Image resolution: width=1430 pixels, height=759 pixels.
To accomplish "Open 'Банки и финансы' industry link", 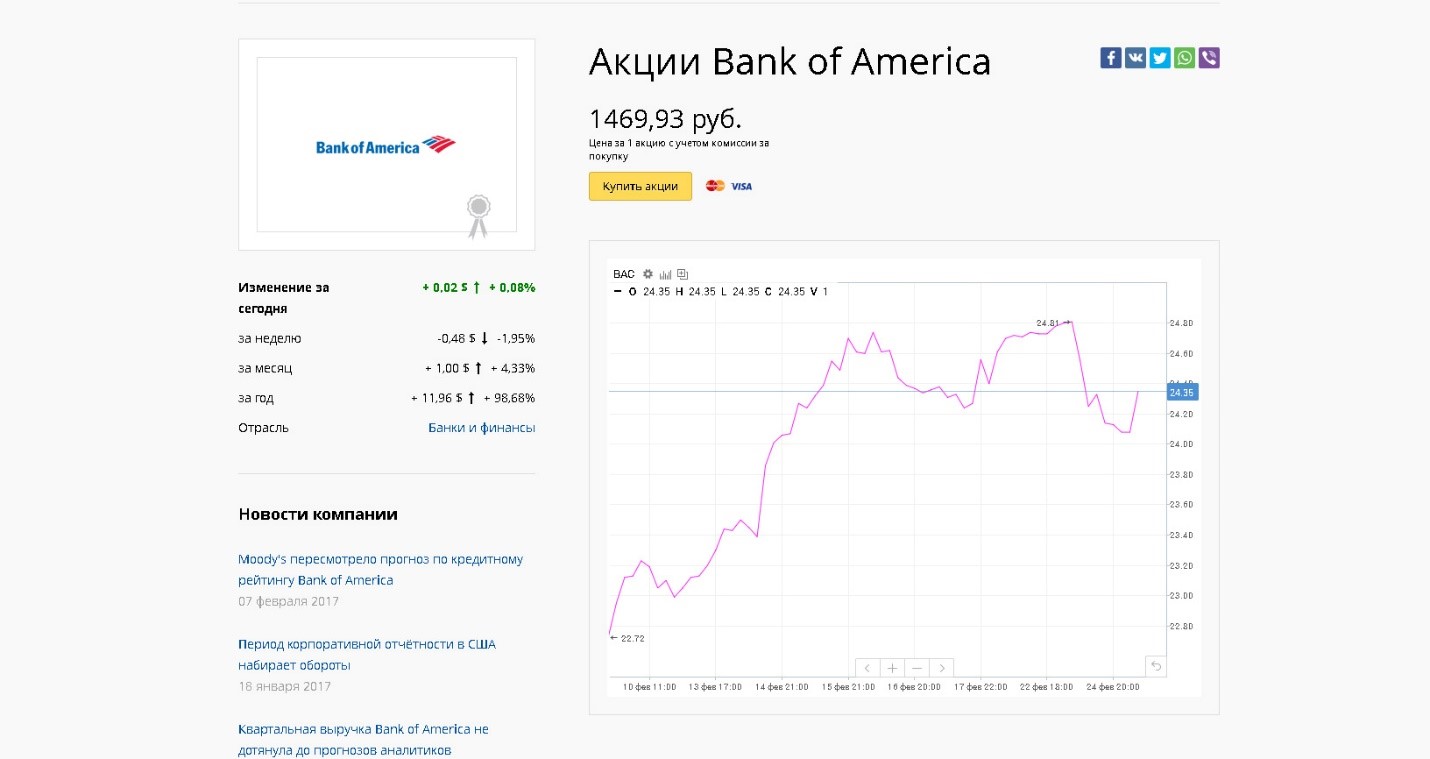I will pyautogui.click(x=481, y=428).
